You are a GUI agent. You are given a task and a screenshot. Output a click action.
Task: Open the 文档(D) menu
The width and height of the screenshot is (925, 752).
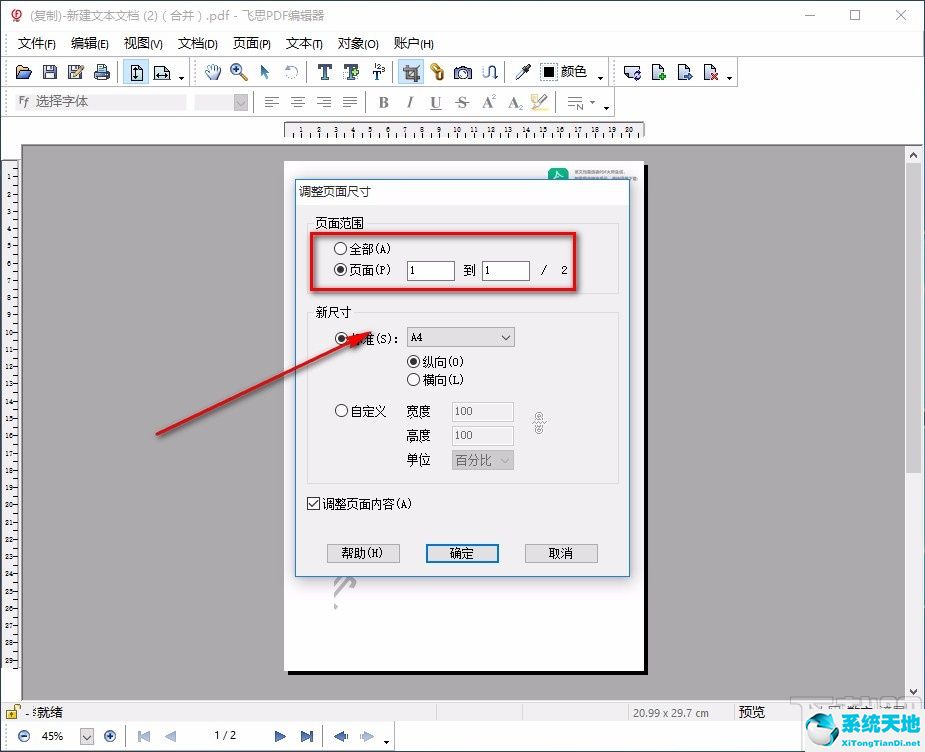pyautogui.click(x=197, y=43)
